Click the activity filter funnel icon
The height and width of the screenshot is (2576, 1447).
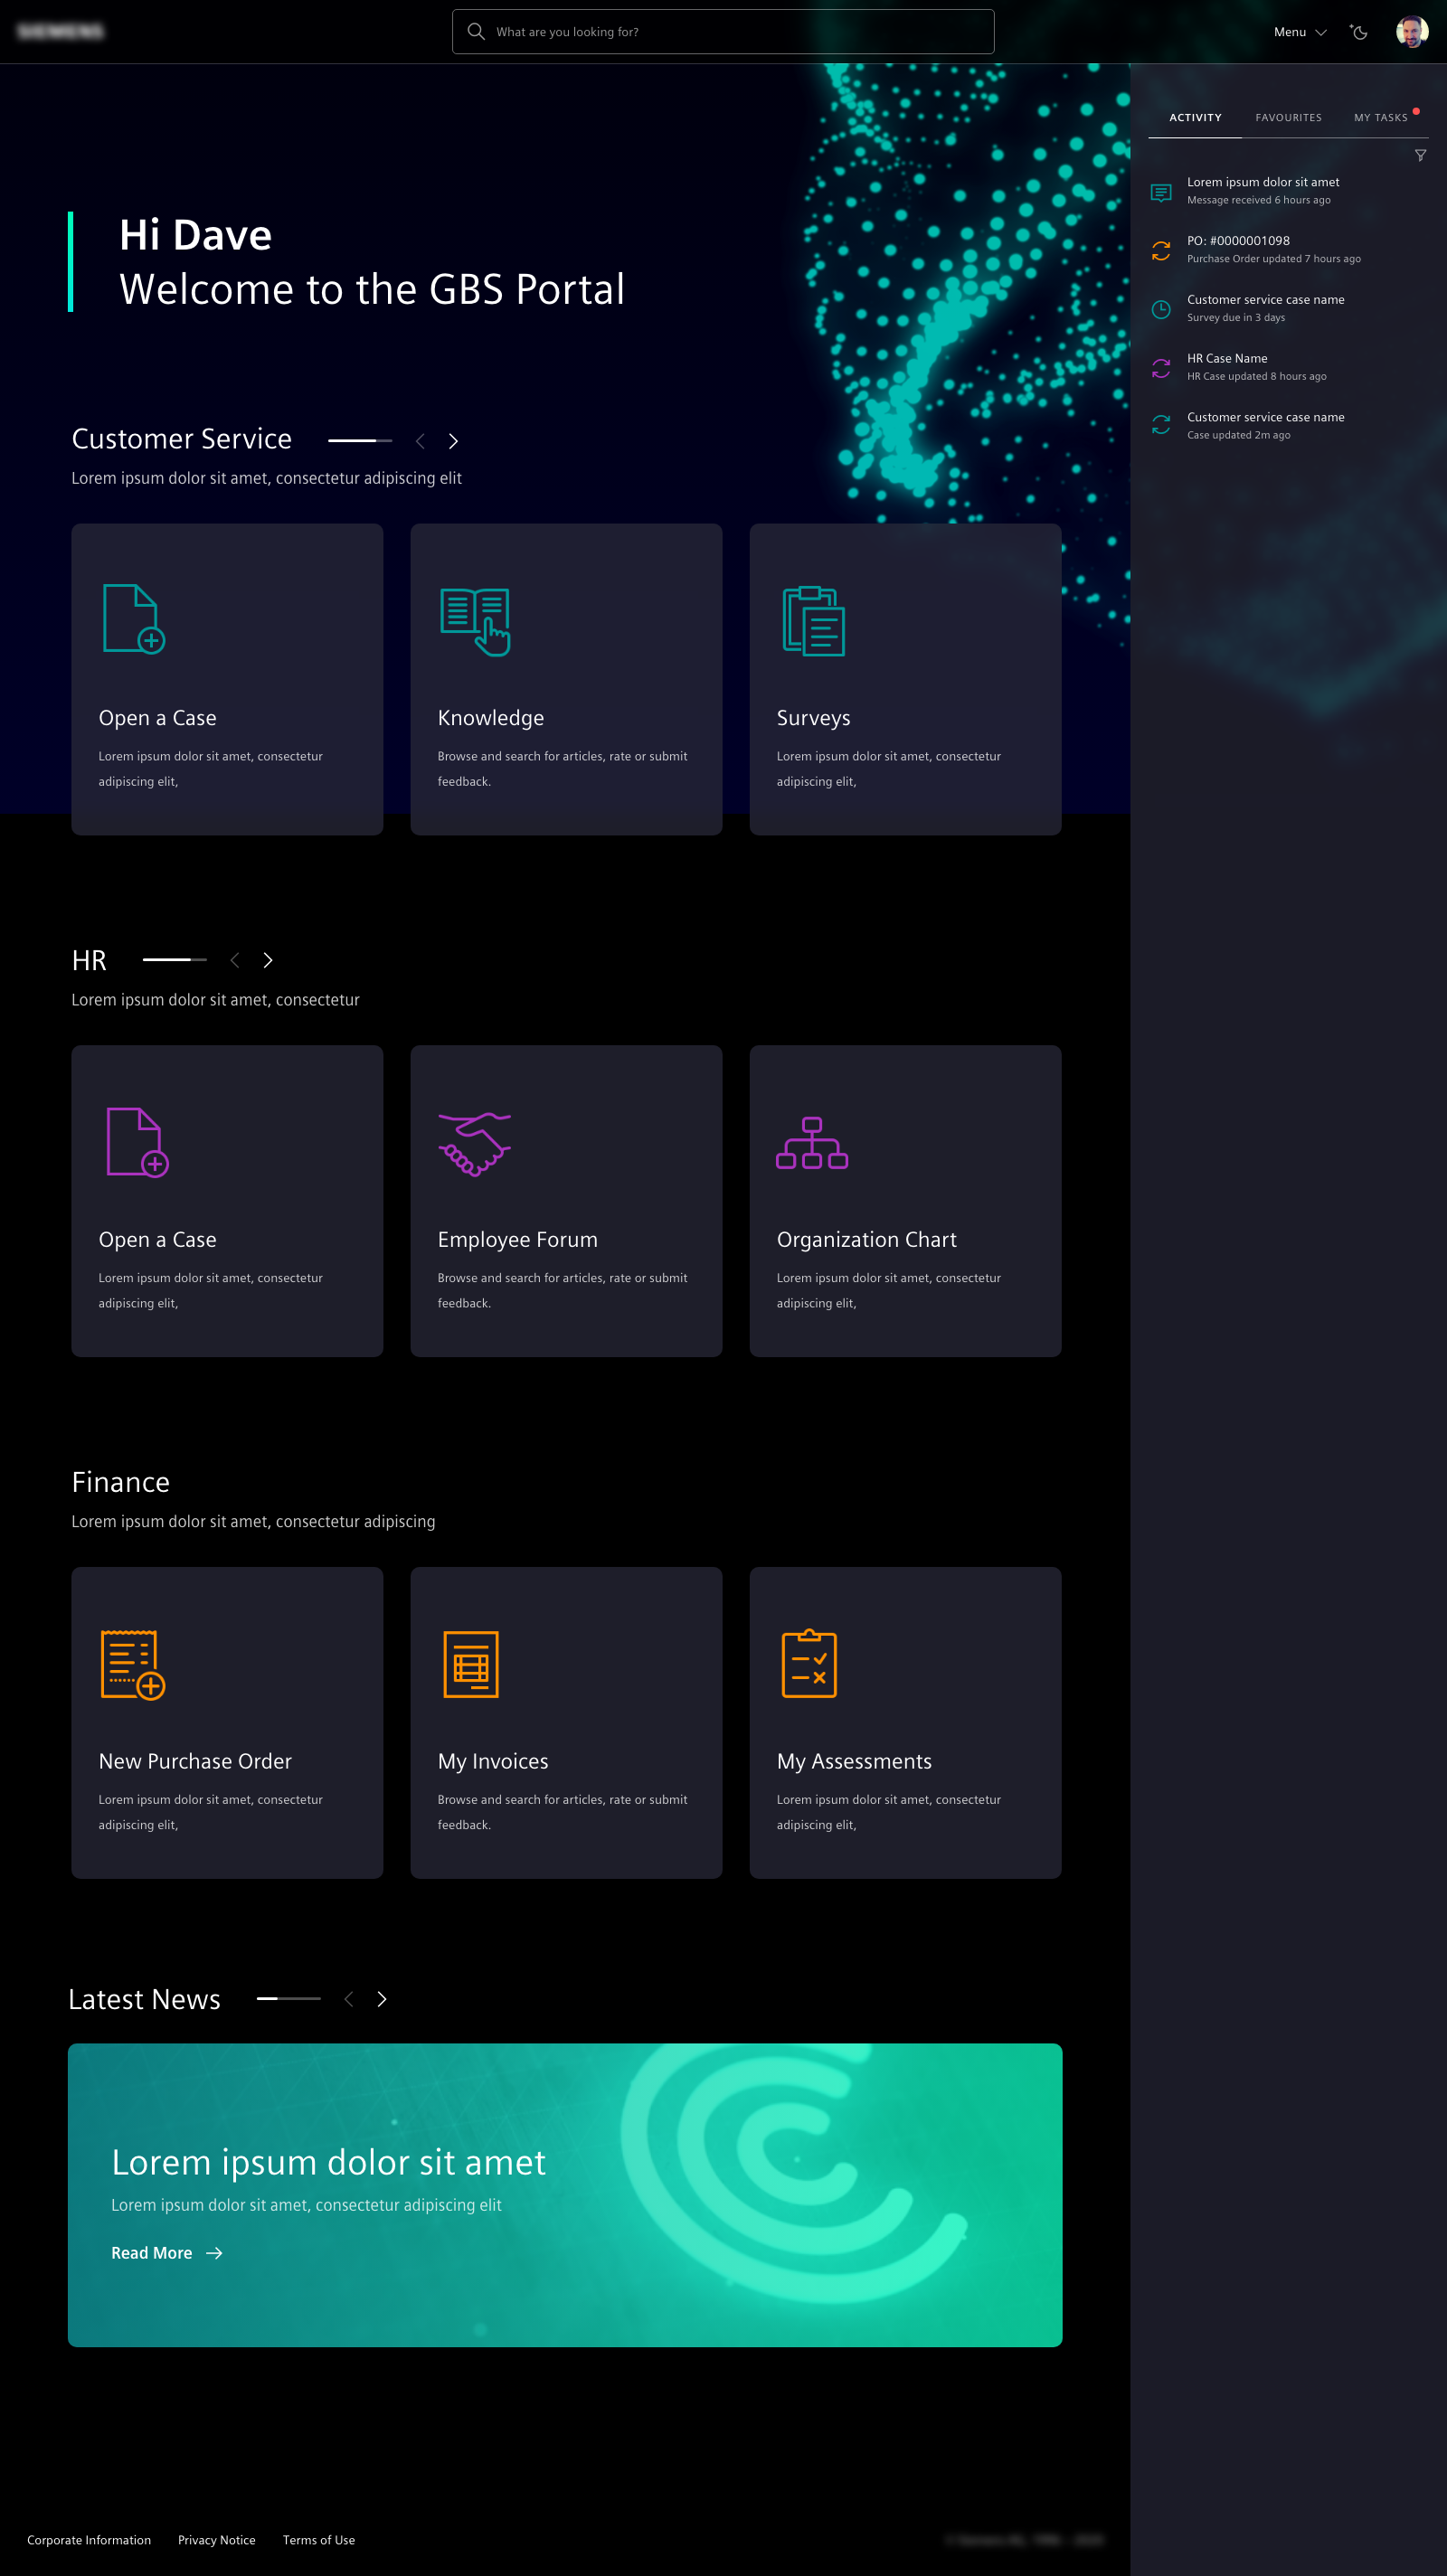(x=1419, y=156)
